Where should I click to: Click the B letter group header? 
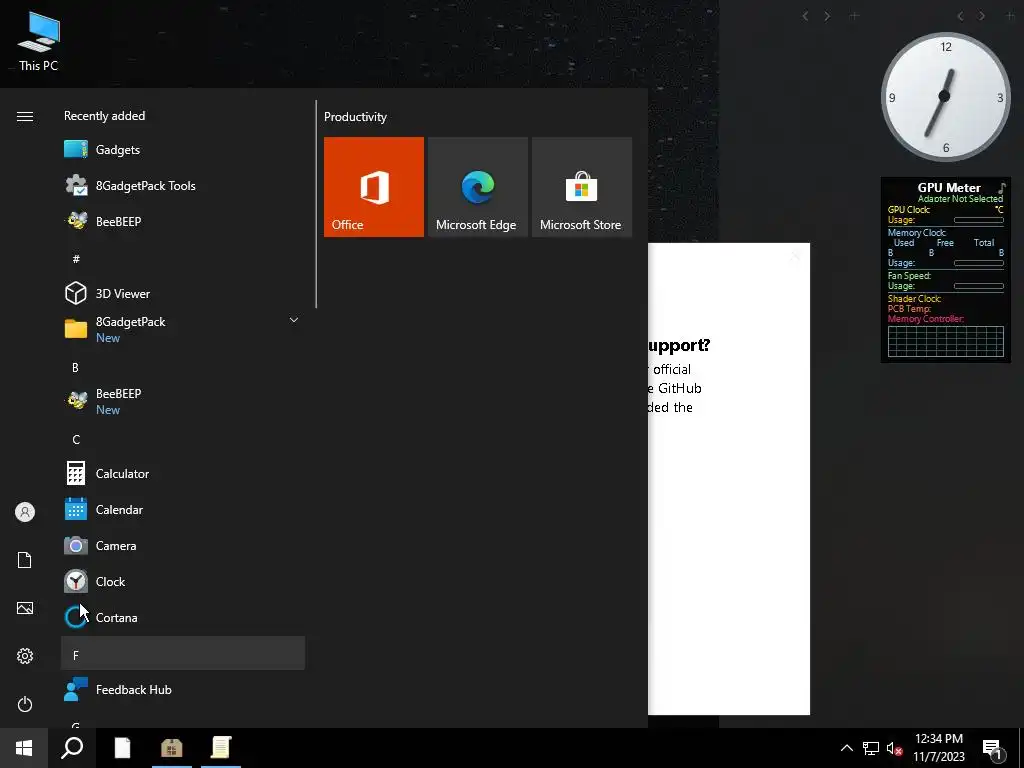tap(183, 368)
